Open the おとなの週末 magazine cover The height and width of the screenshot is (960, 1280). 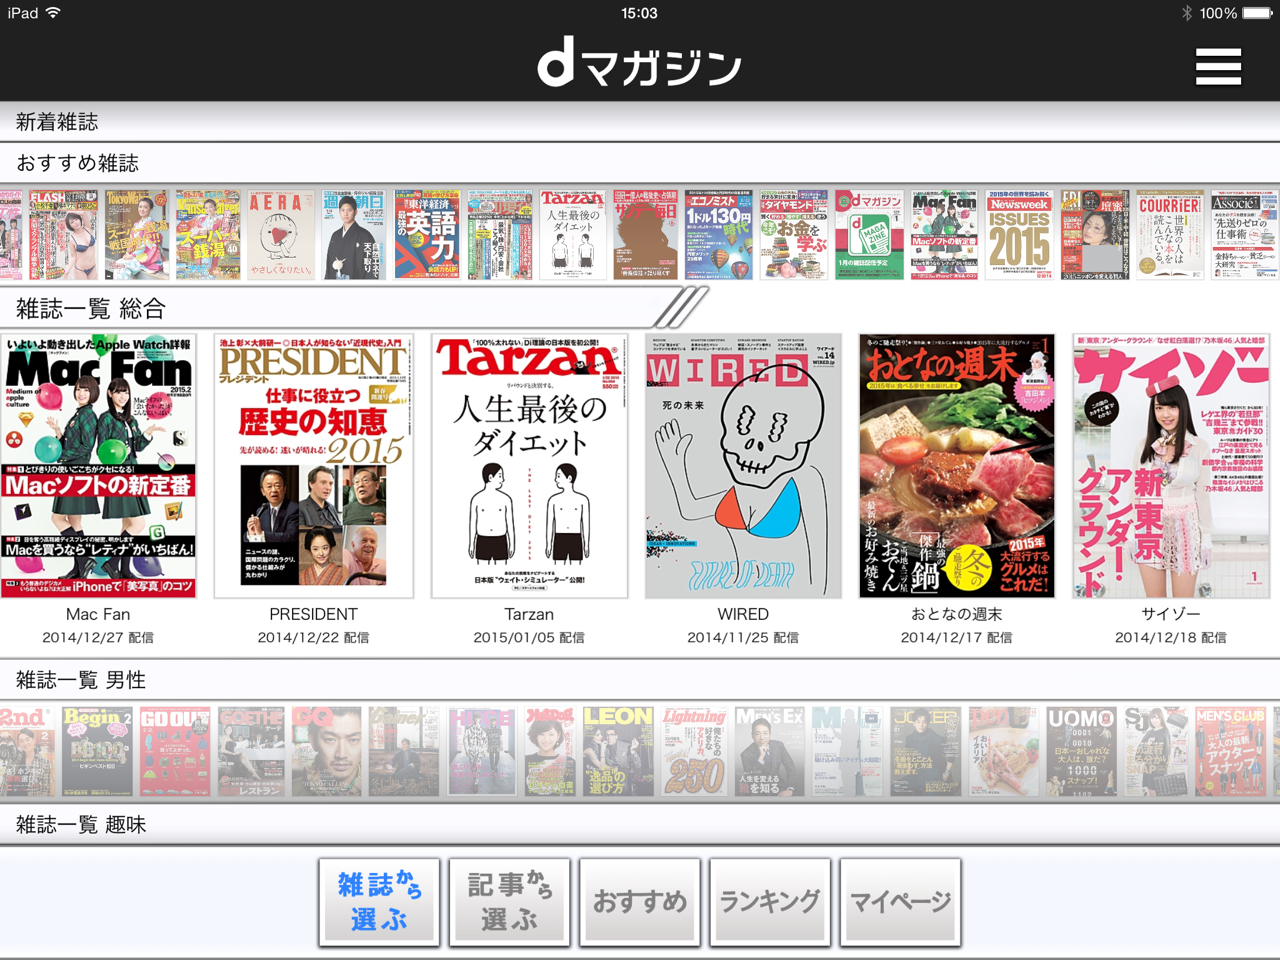point(956,466)
